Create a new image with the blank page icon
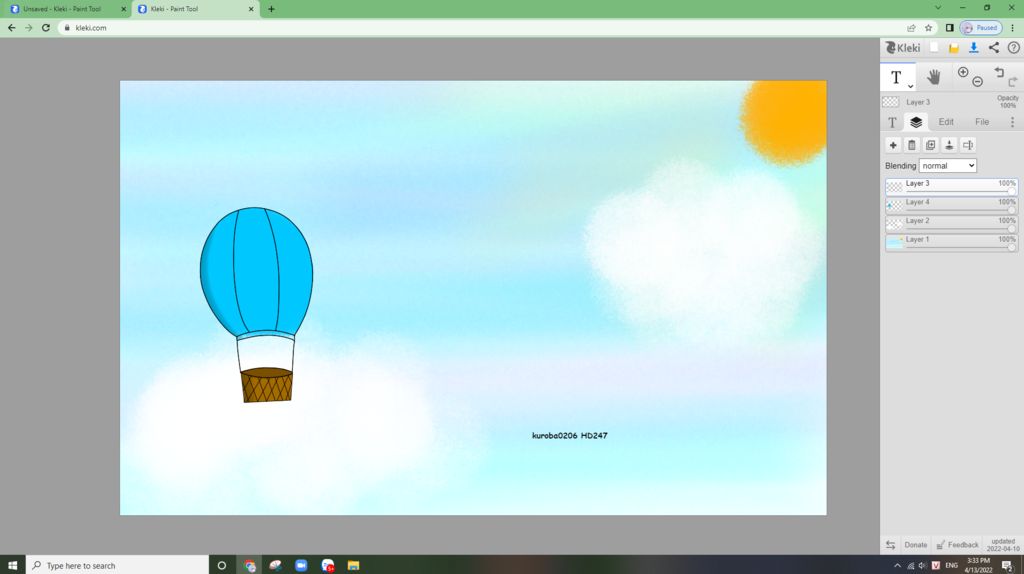The image size is (1024, 574). coord(934,48)
